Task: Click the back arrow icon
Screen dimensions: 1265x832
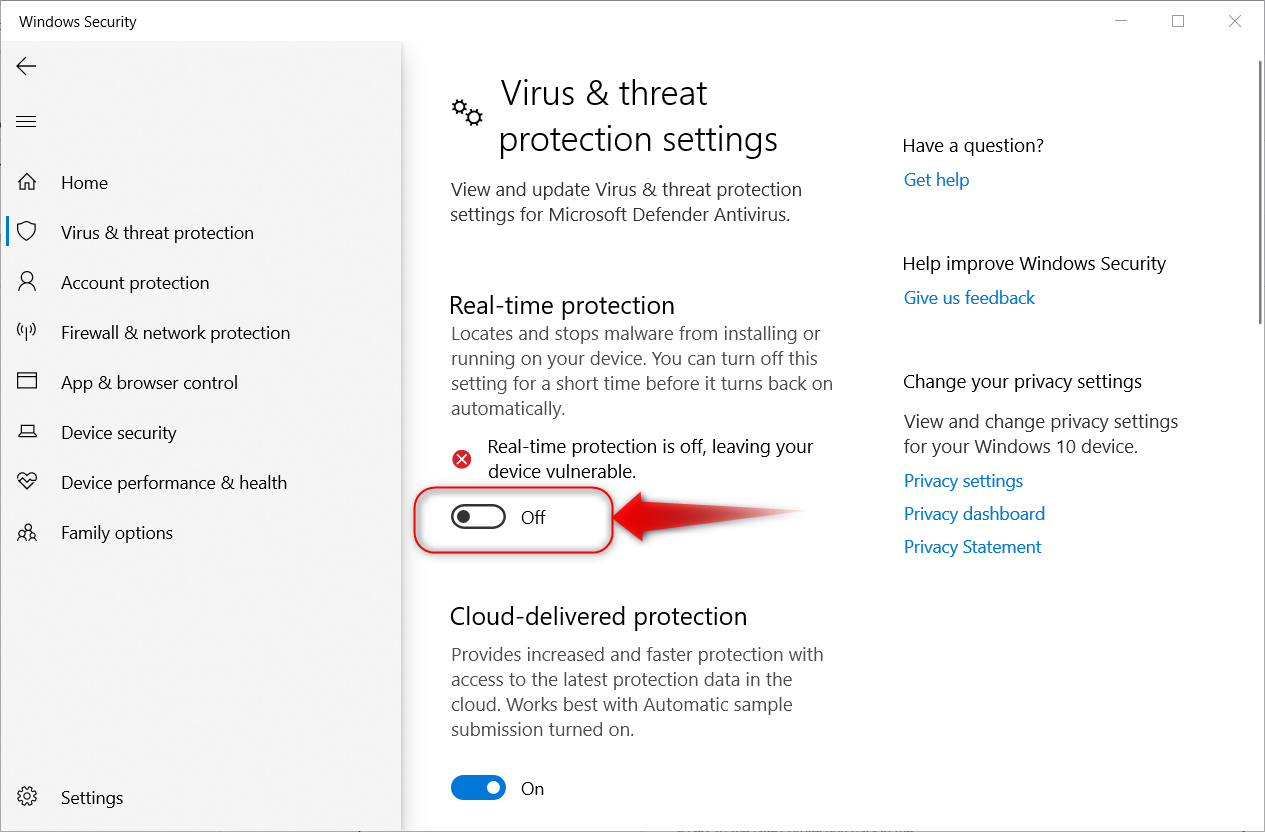Action: [26, 66]
